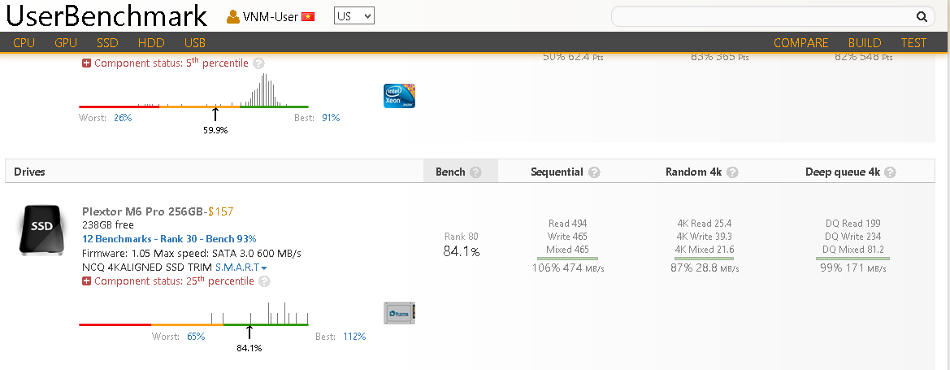Click the Bench column help icon
The width and height of the screenshot is (950, 370).
coord(476,173)
